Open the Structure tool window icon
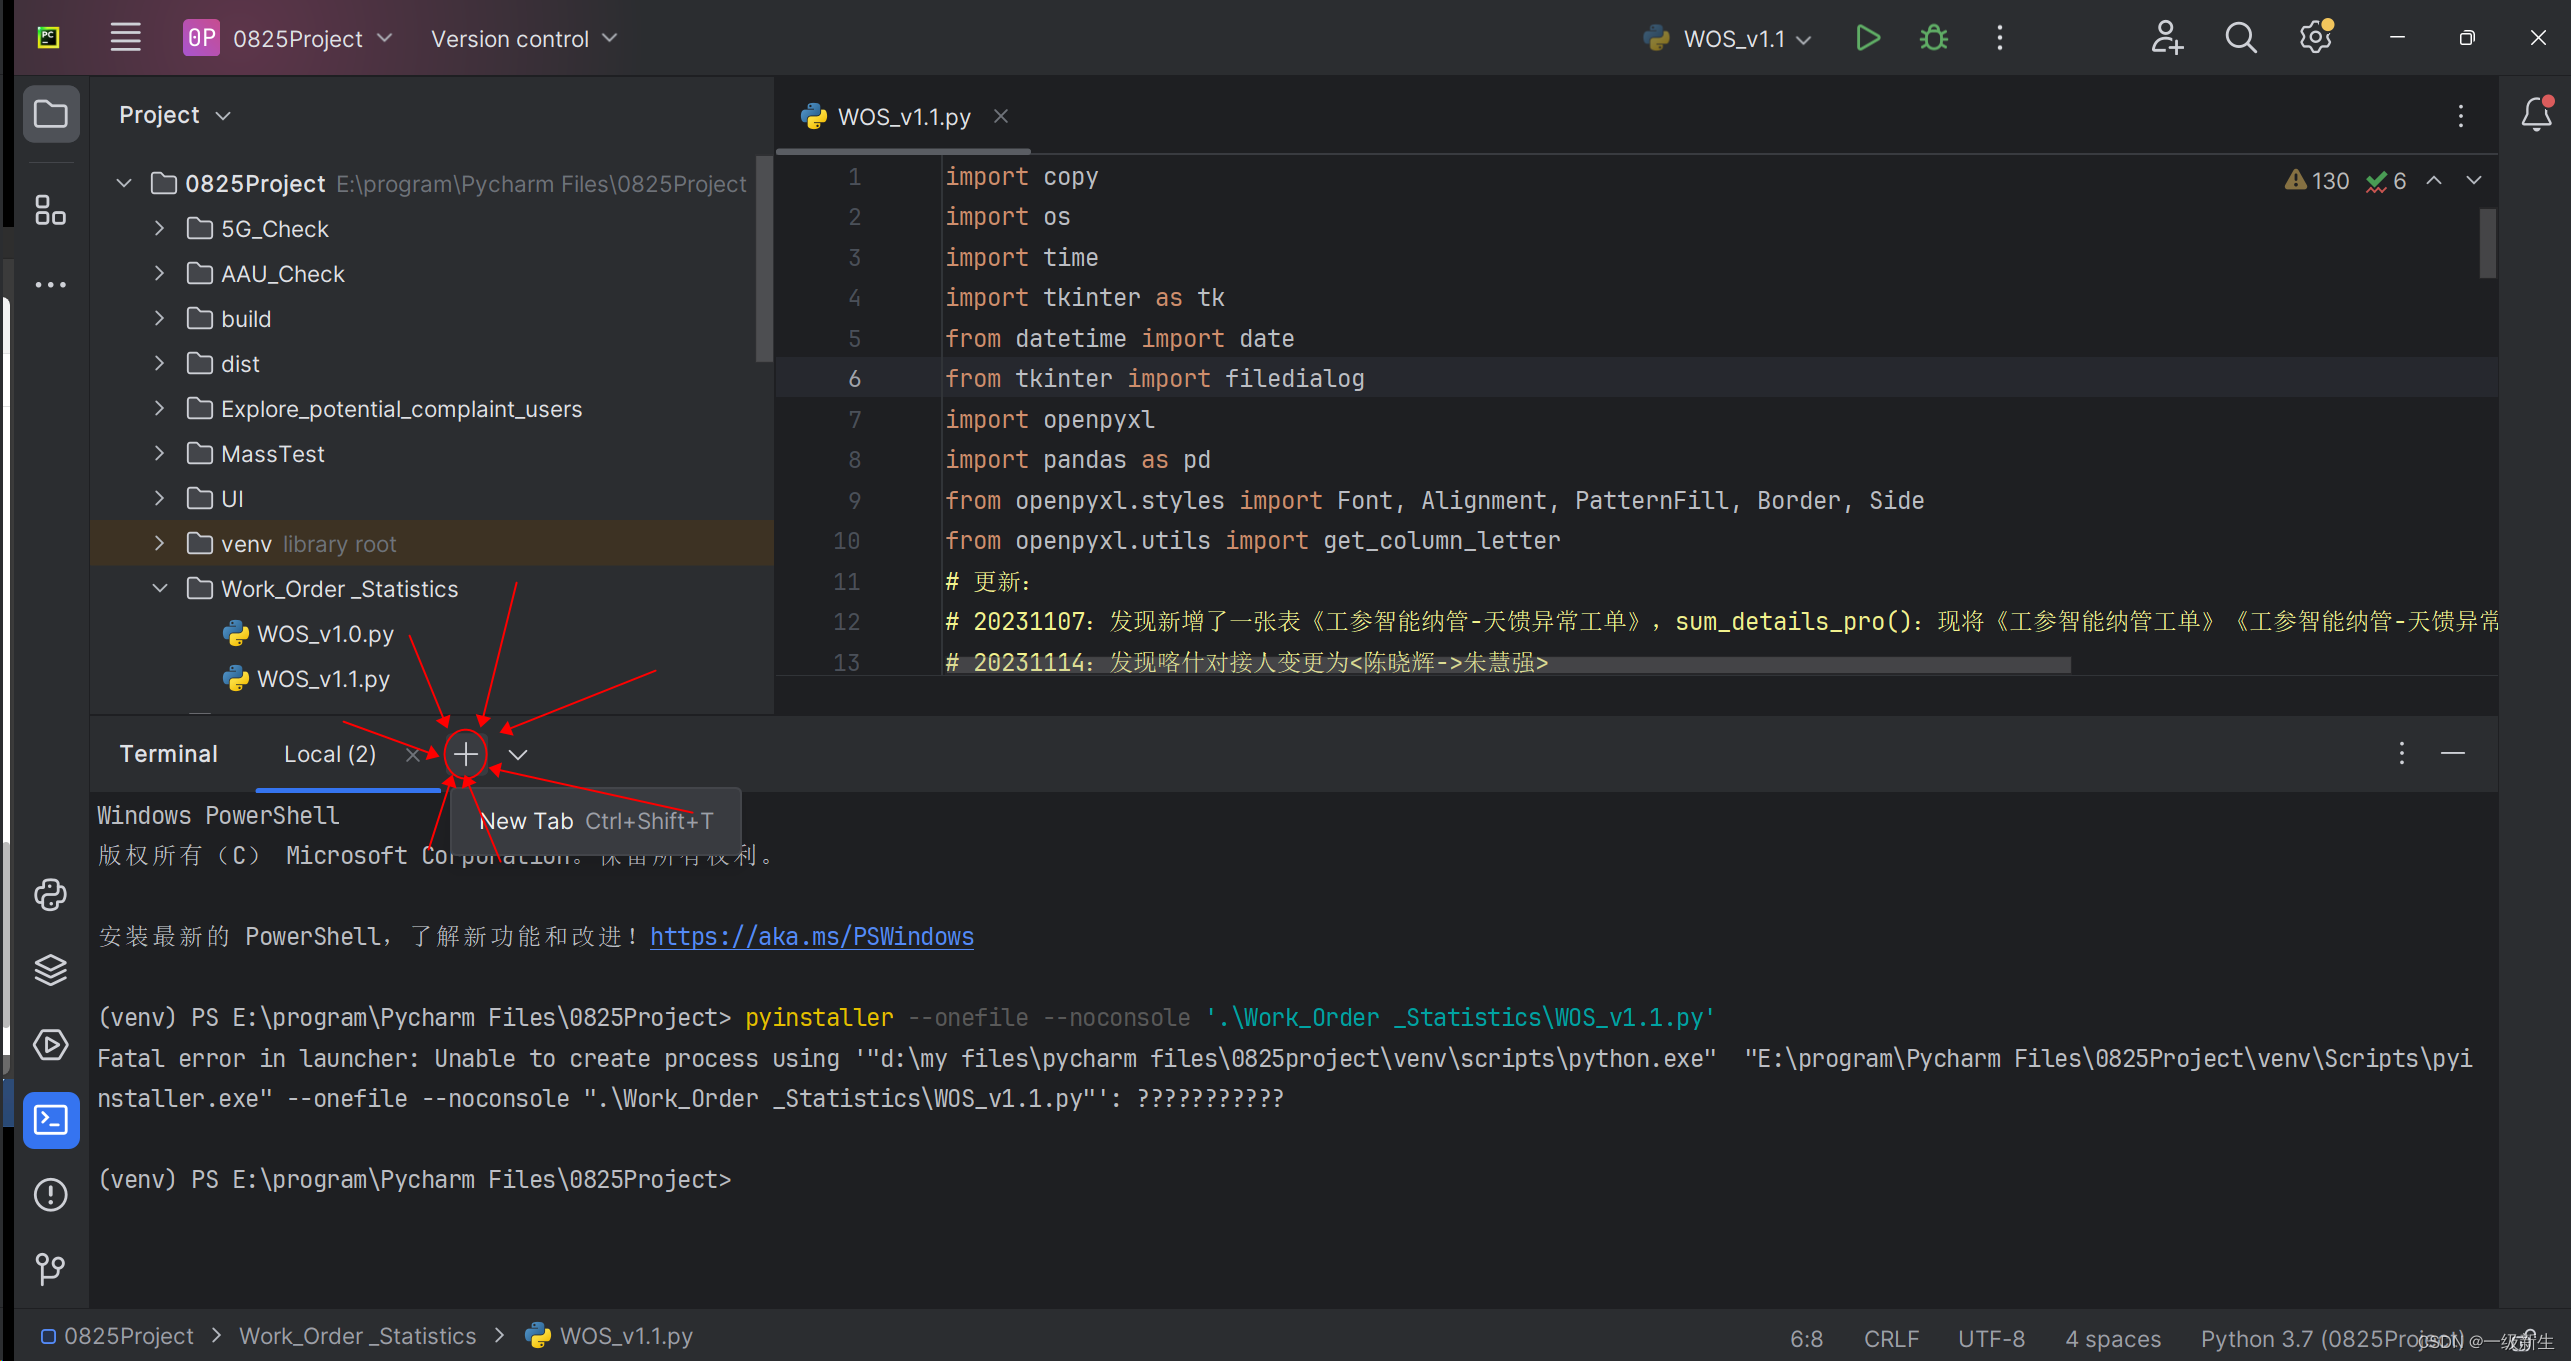The image size is (2571, 1361). coord(51,210)
